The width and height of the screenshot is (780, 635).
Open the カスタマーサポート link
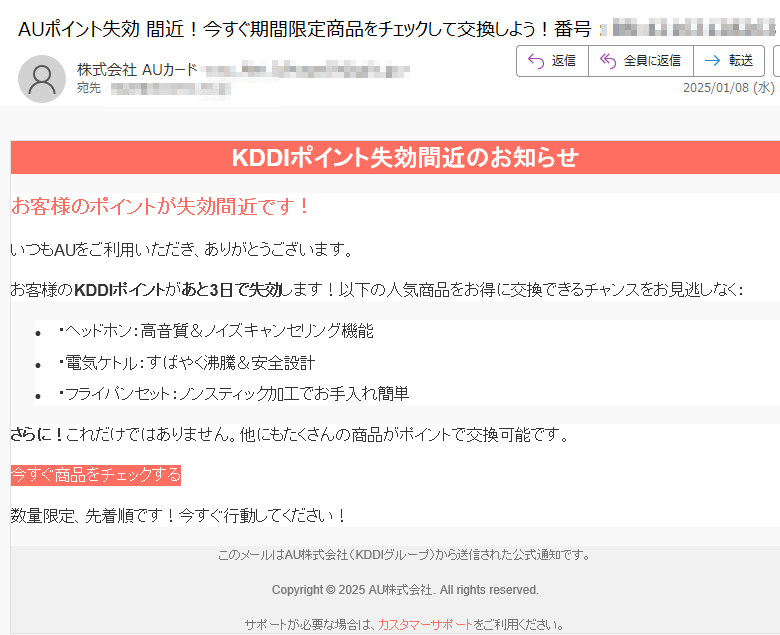coord(425,625)
